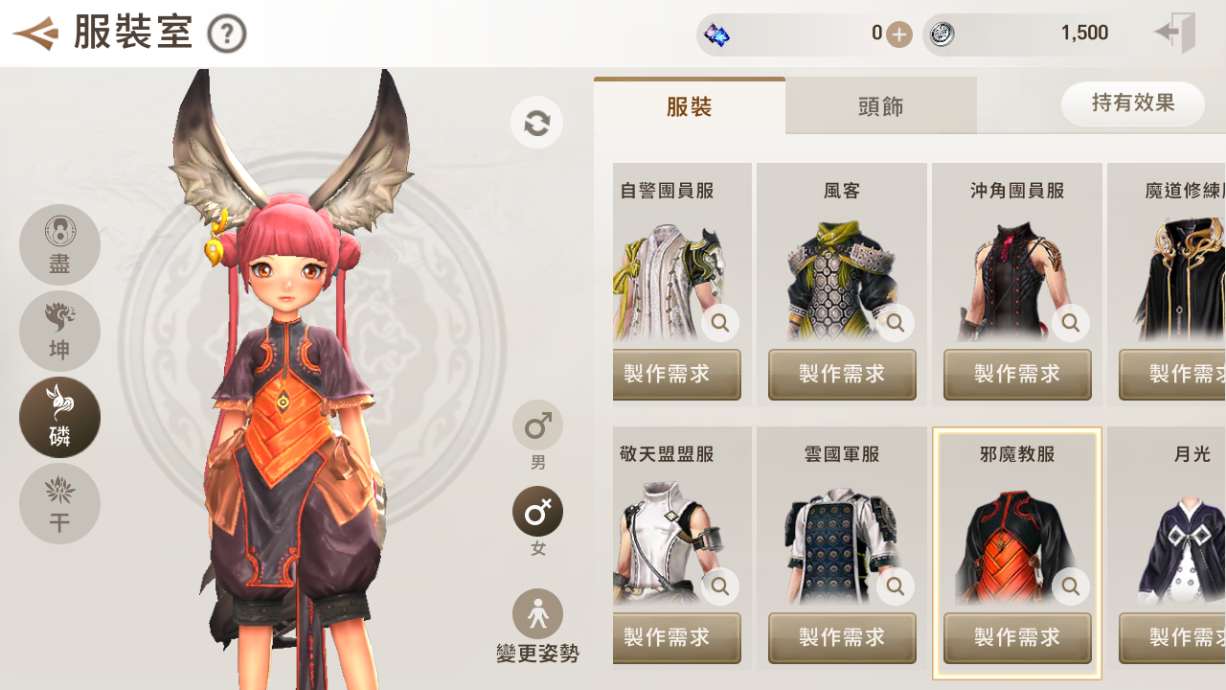Click magnifier icon on 沖角團員服 outfit

1070,323
